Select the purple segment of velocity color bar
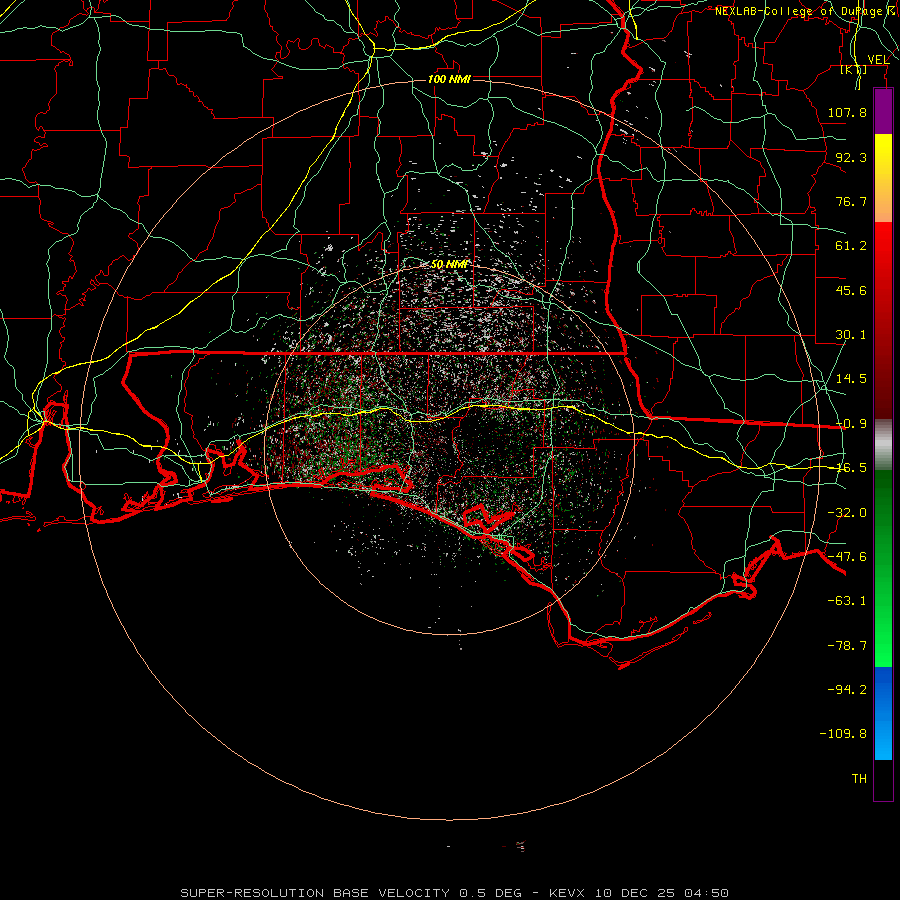 click(883, 111)
